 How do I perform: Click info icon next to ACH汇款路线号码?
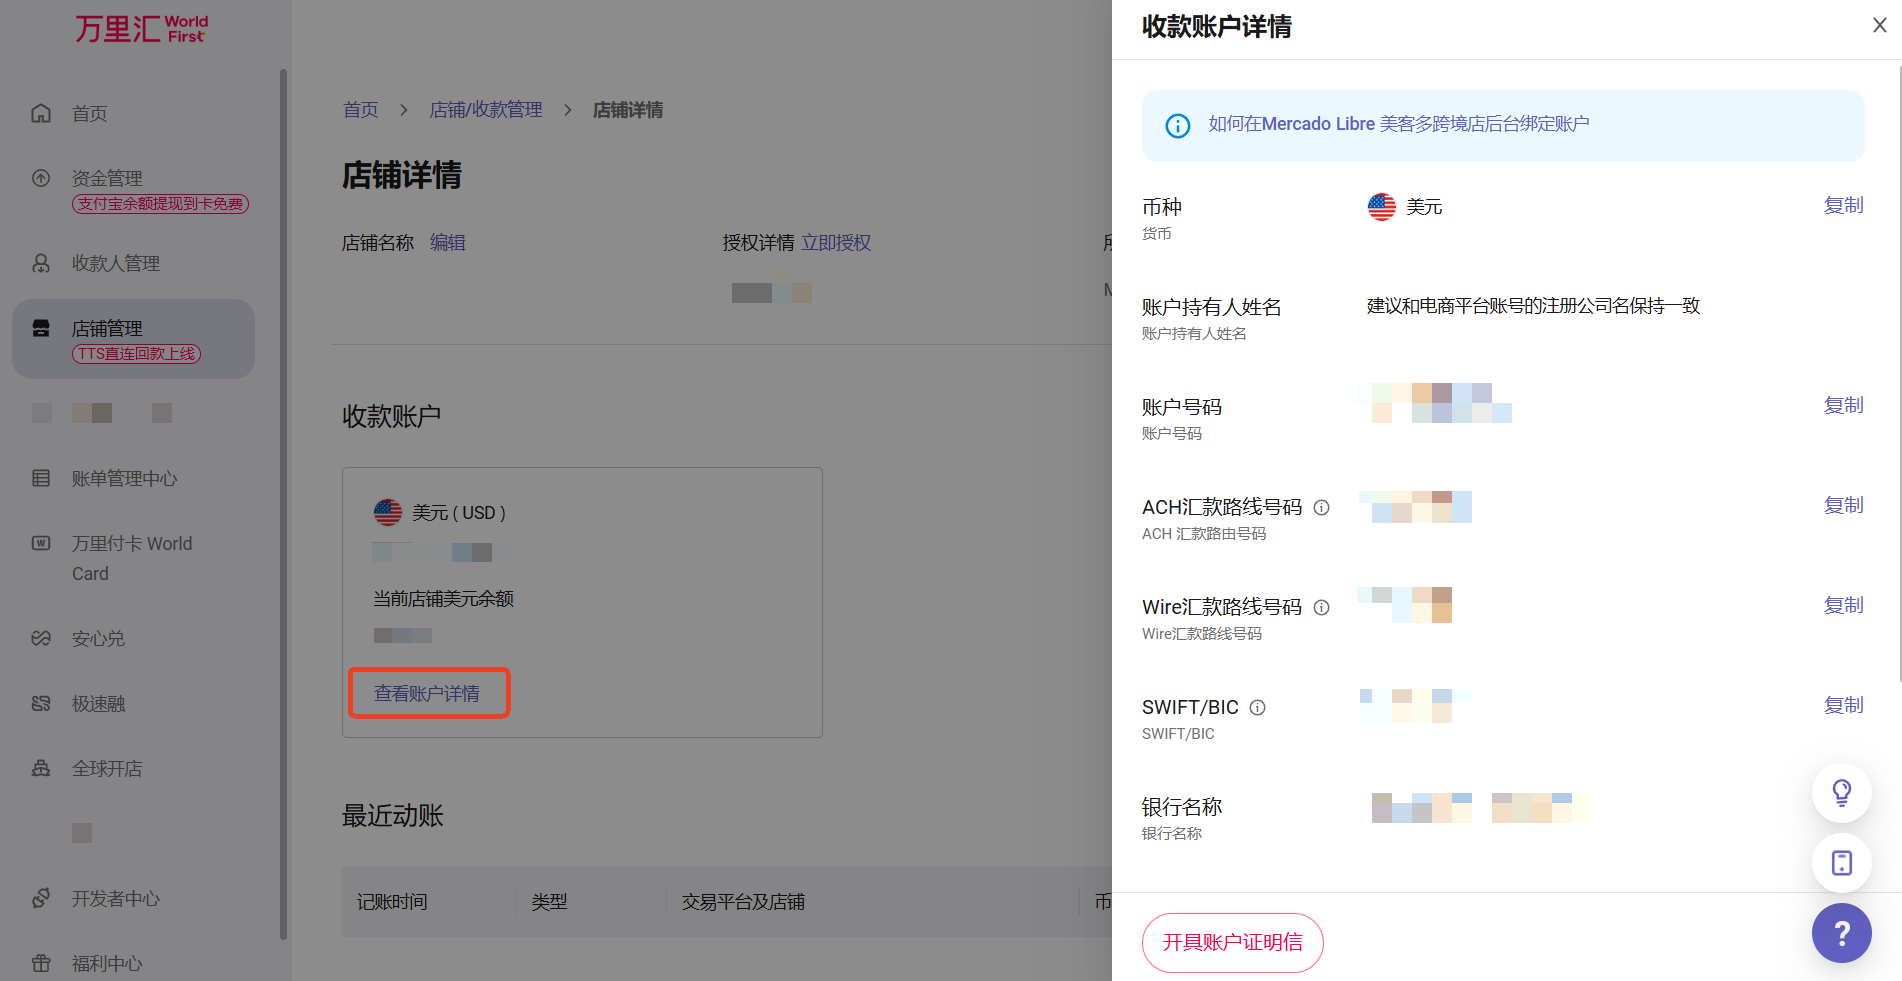click(x=1321, y=507)
